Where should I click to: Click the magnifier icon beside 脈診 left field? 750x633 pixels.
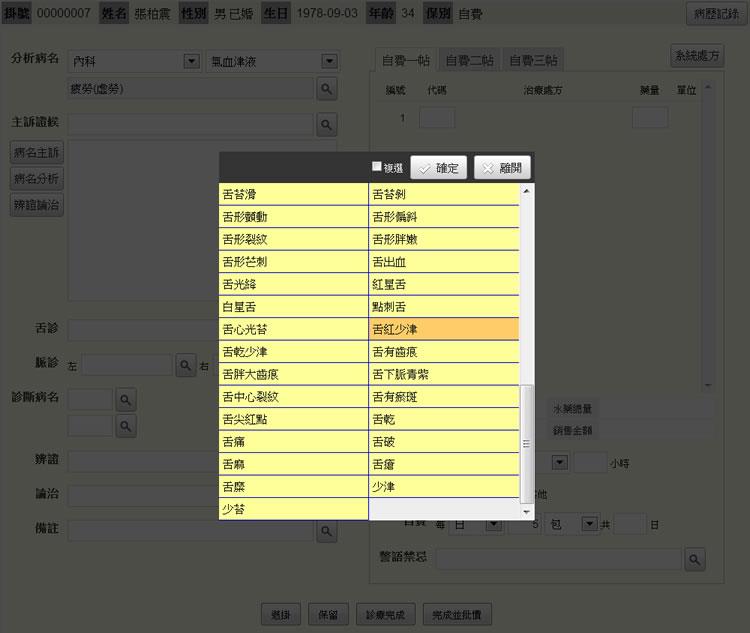pos(186,365)
